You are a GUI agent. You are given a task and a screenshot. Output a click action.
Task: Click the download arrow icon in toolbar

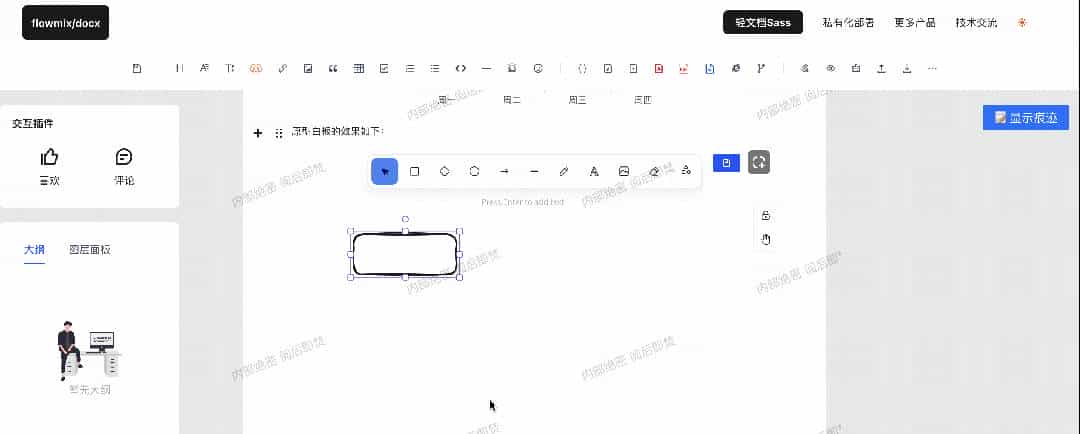(x=907, y=68)
